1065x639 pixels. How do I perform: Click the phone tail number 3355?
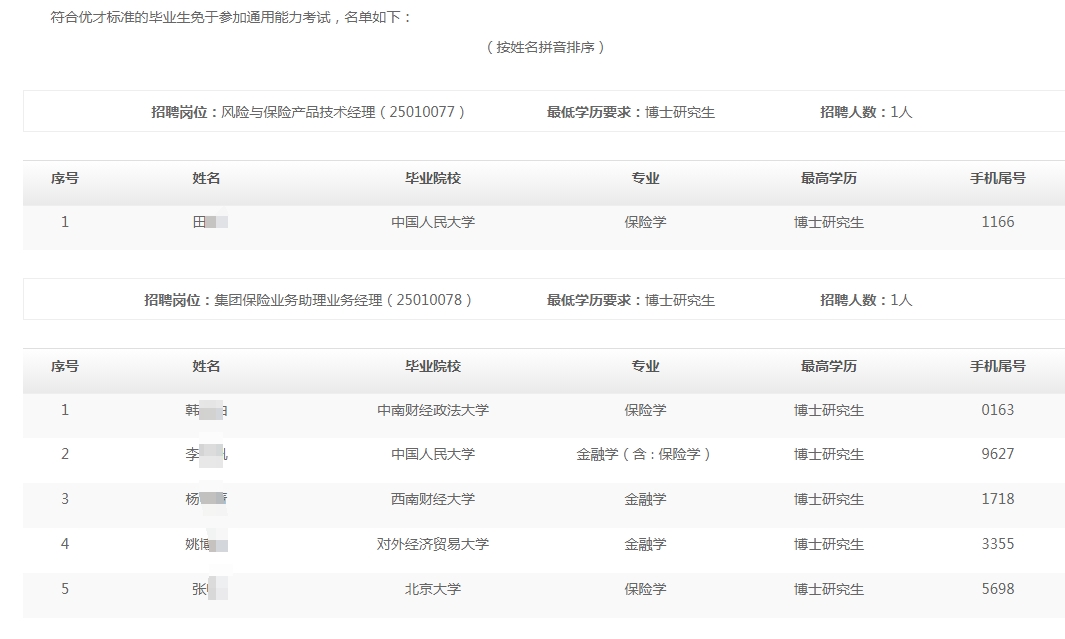[x=997, y=544]
